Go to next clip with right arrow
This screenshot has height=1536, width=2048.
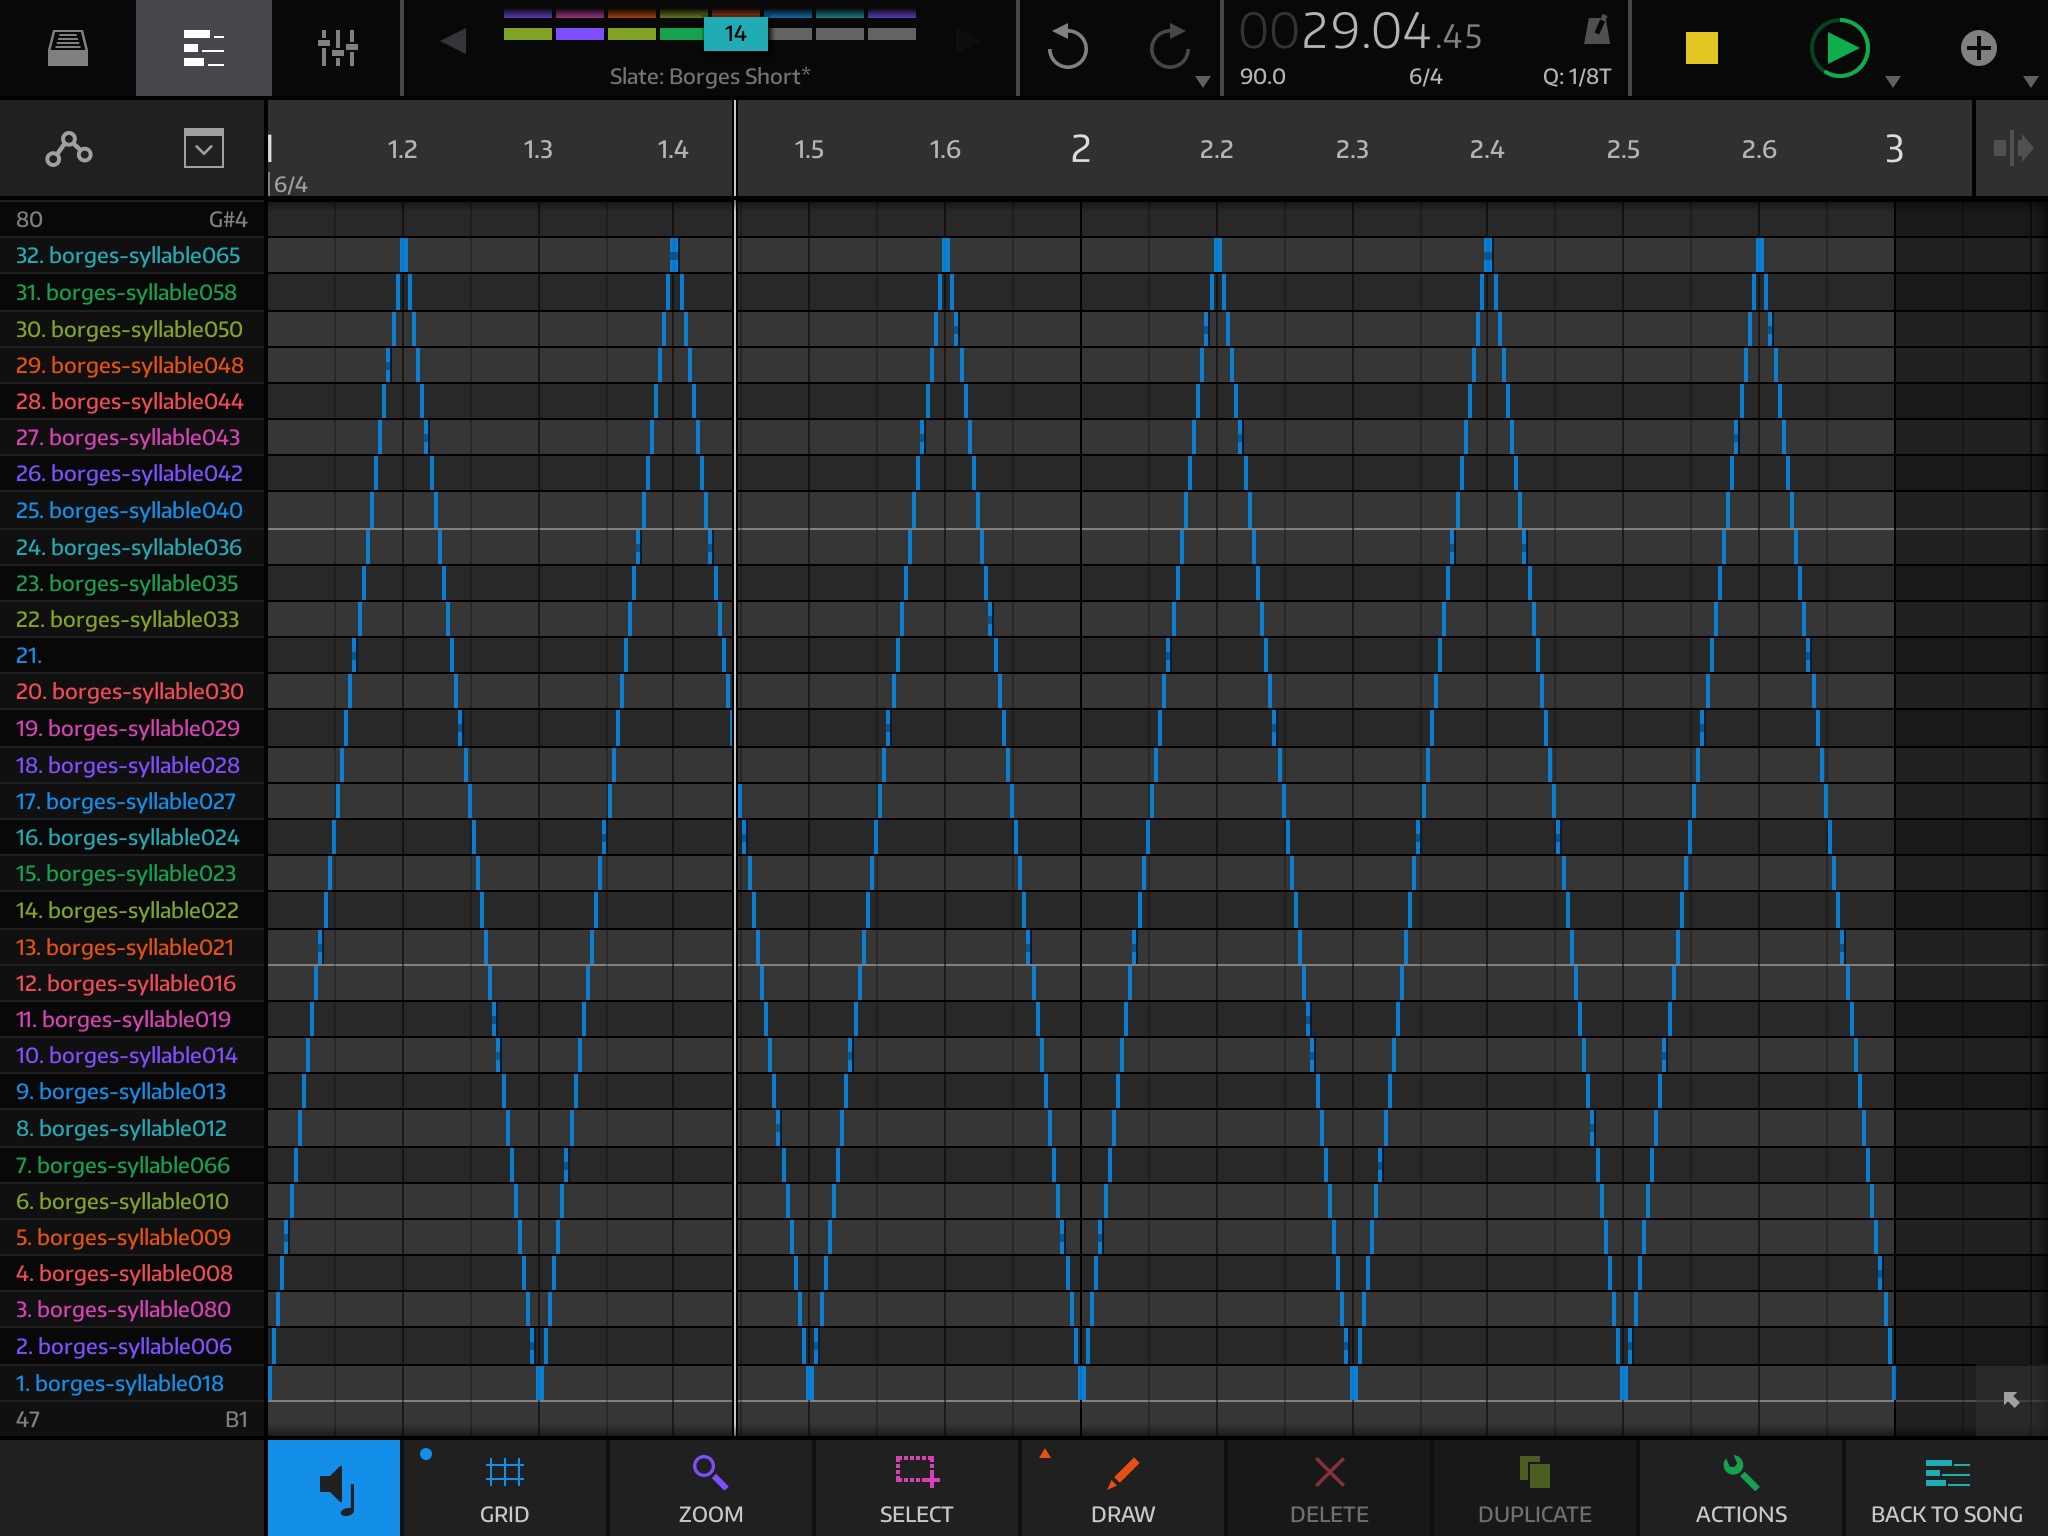tap(967, 41)
